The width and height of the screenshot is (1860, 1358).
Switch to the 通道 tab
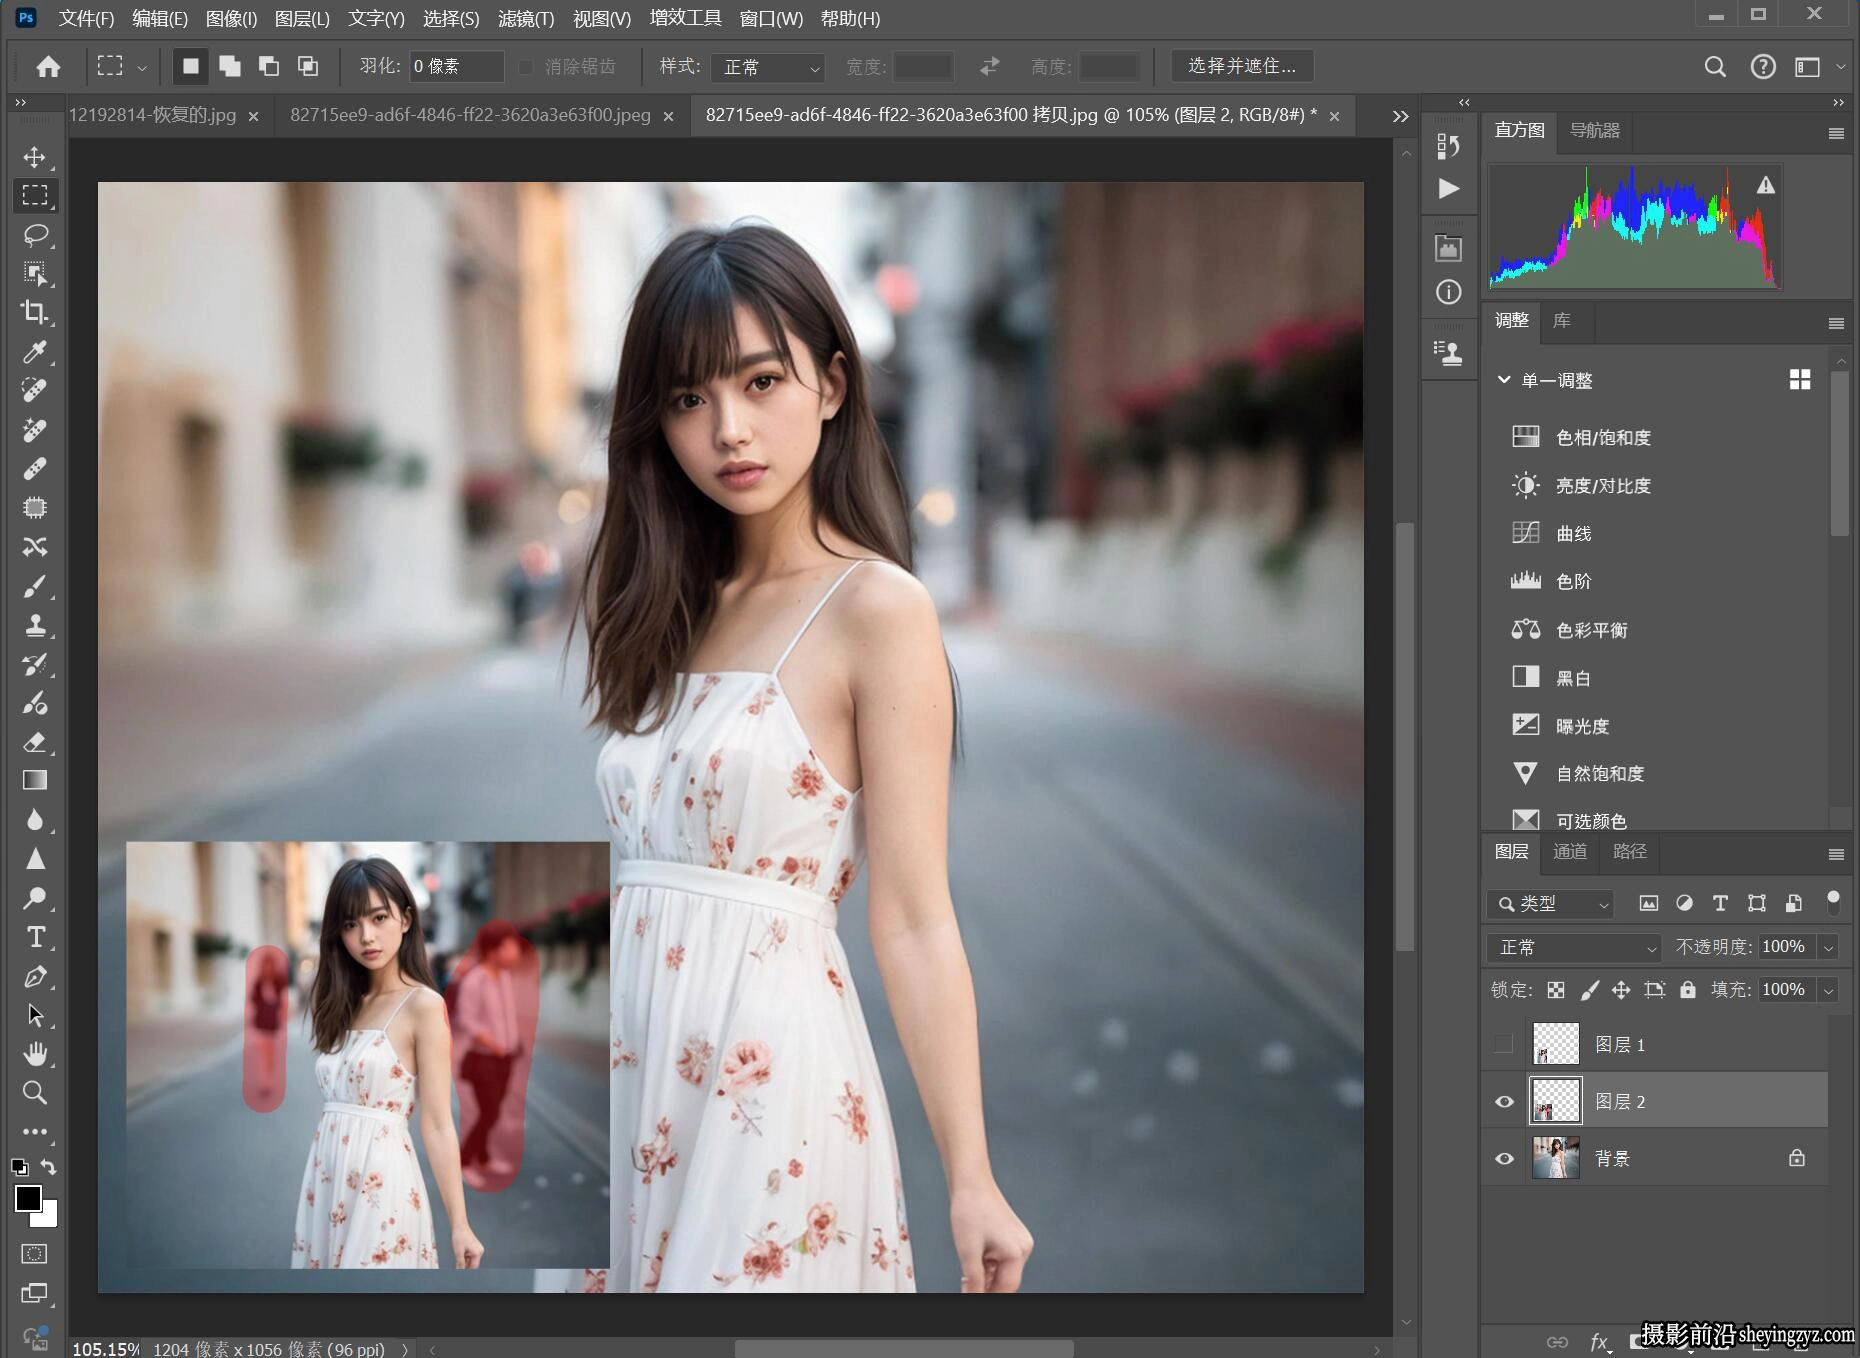[1570, 851]
